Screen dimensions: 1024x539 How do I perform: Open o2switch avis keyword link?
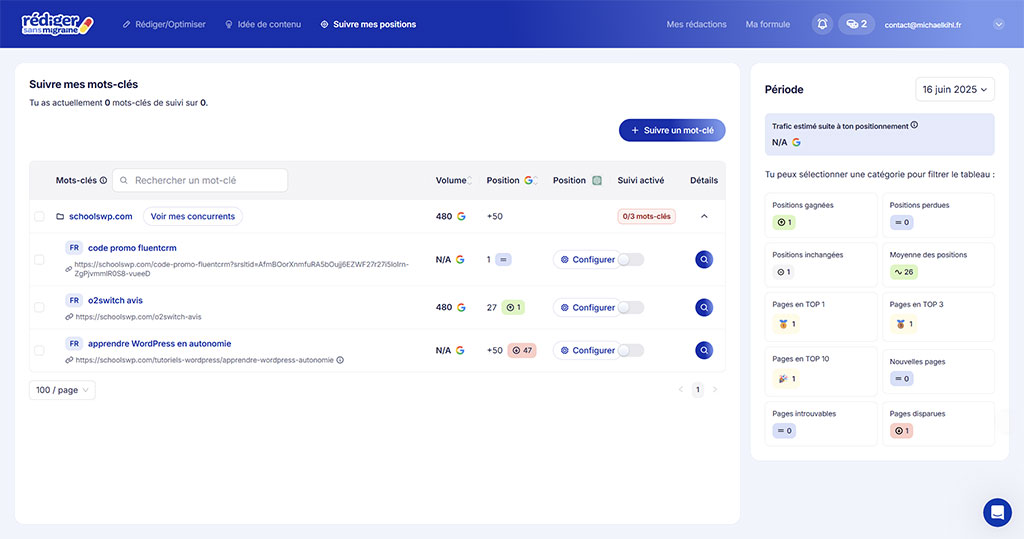point(115,301)
